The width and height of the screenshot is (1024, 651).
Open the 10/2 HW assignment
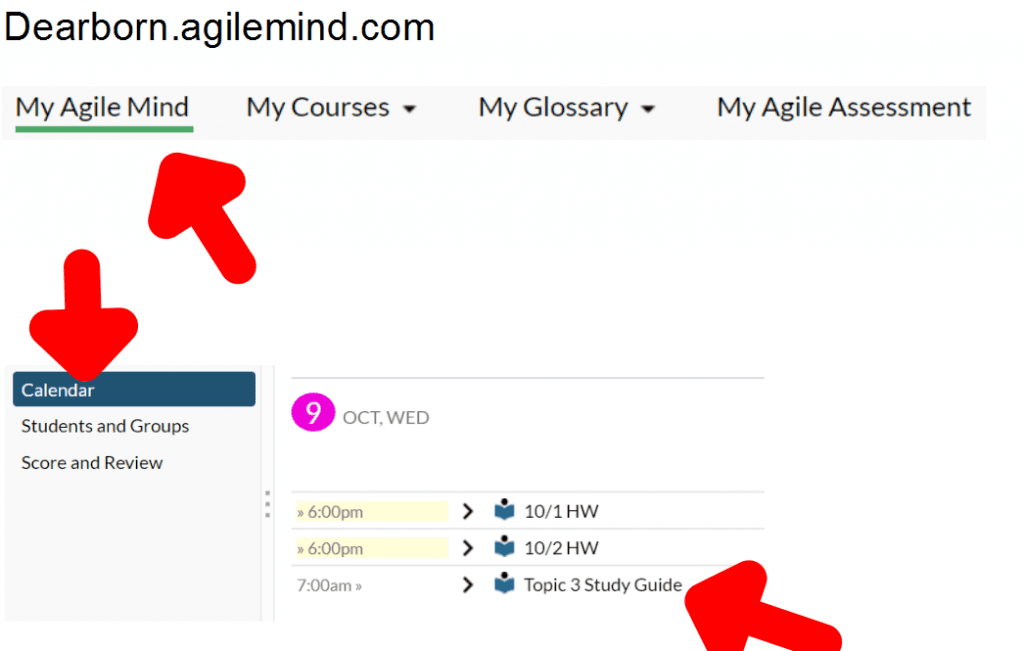(562, 548)
